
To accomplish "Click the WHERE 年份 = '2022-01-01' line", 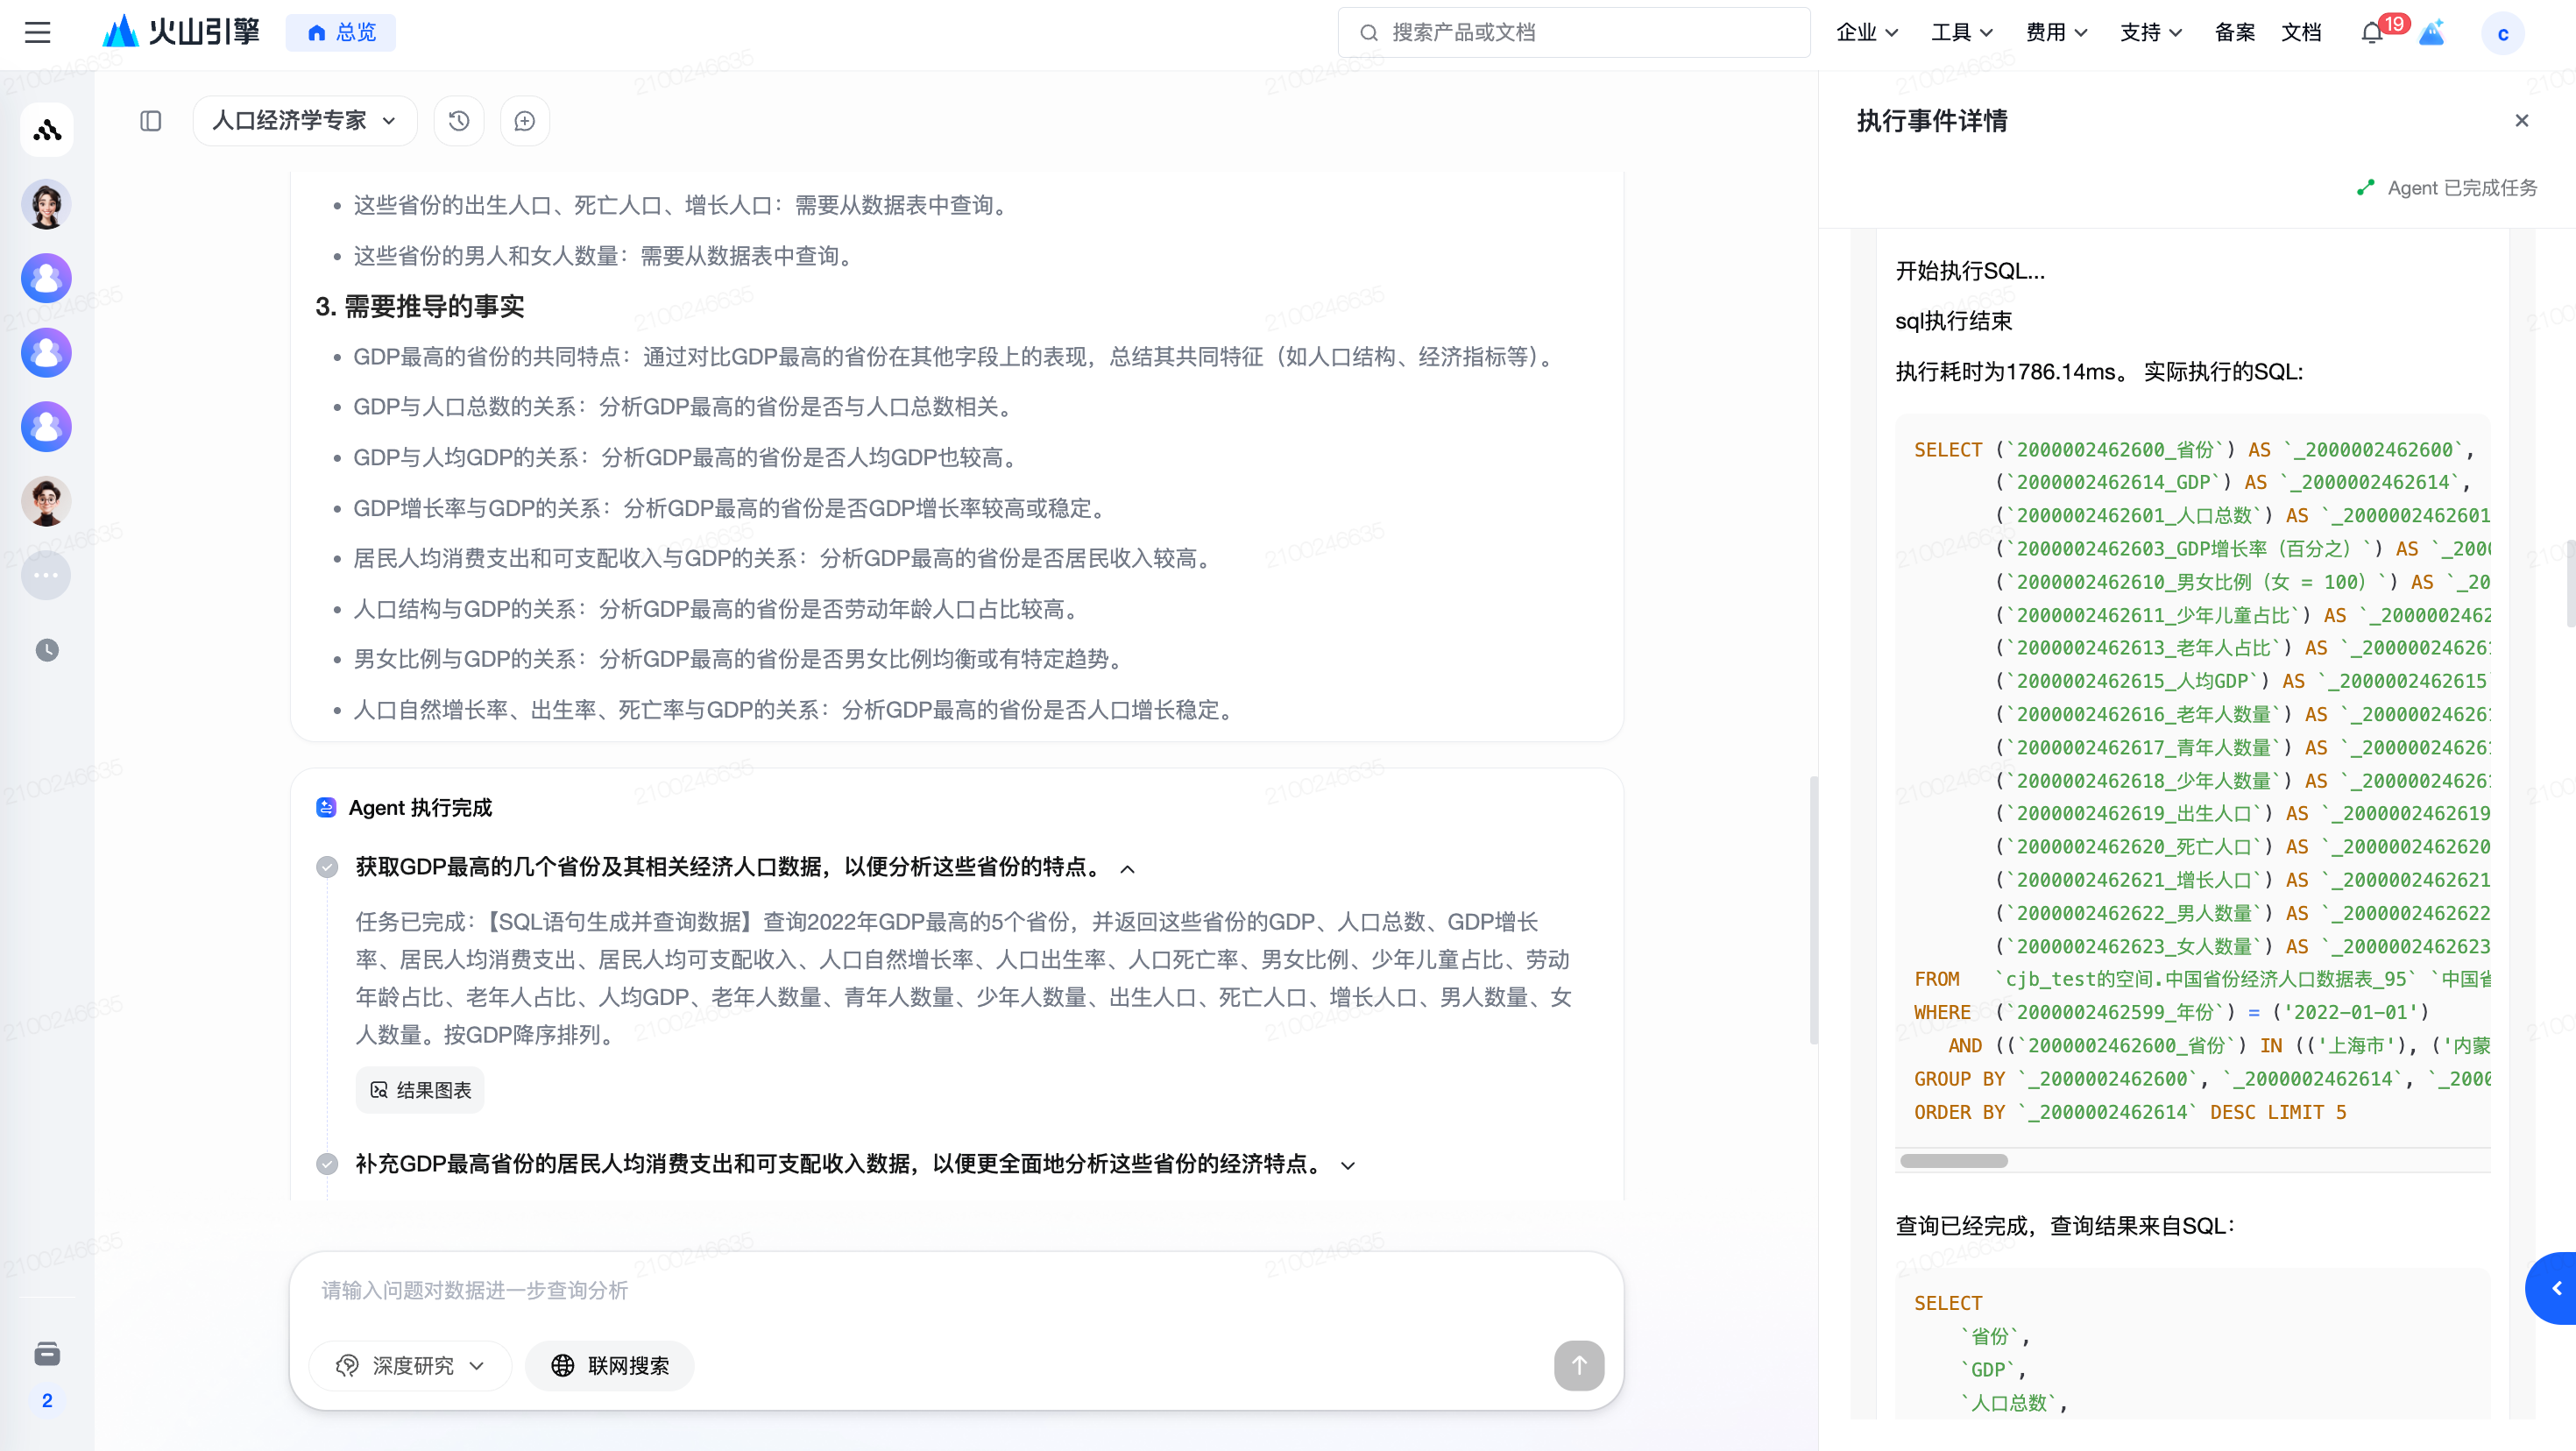I will tap(2171, 1012).
